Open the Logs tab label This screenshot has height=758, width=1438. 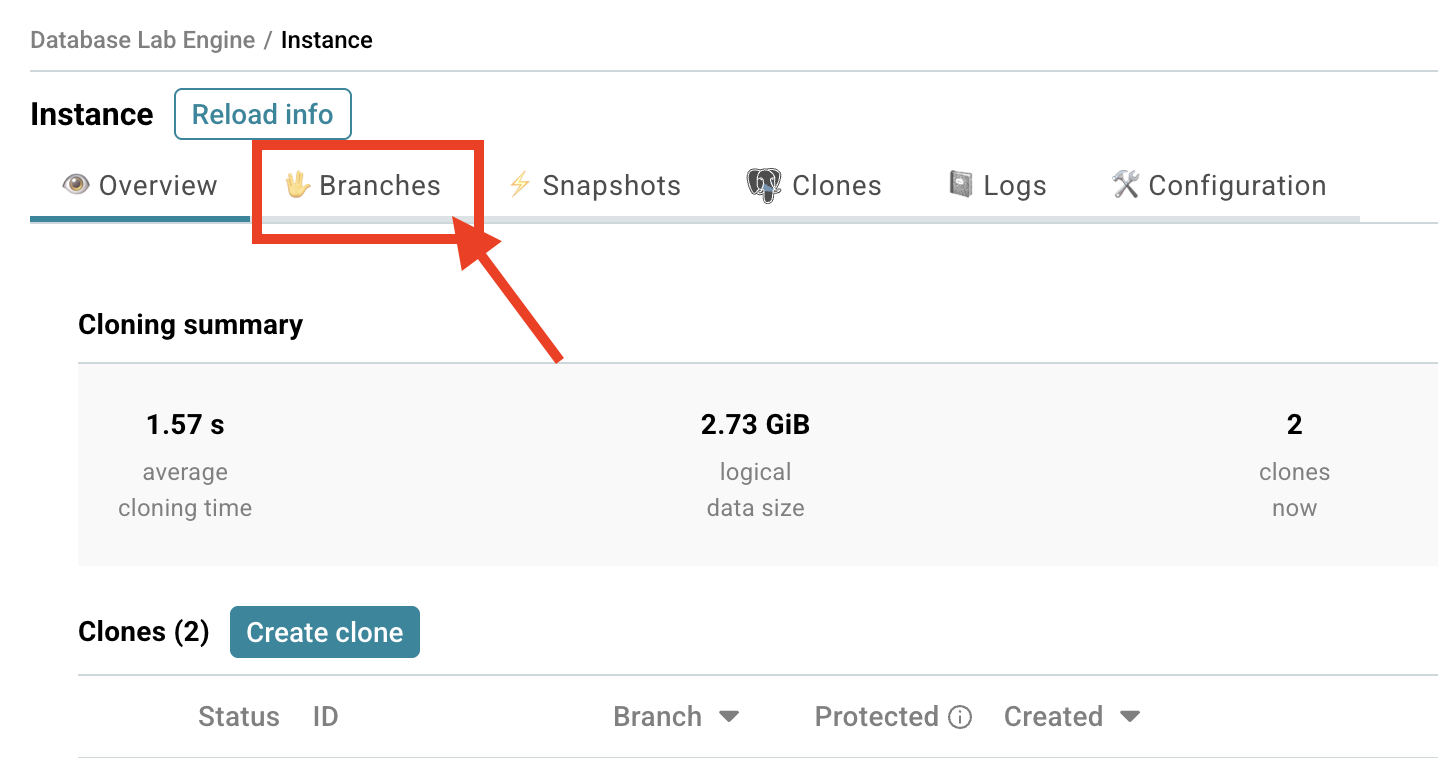pyautogui.click(x=1014, y=186)
